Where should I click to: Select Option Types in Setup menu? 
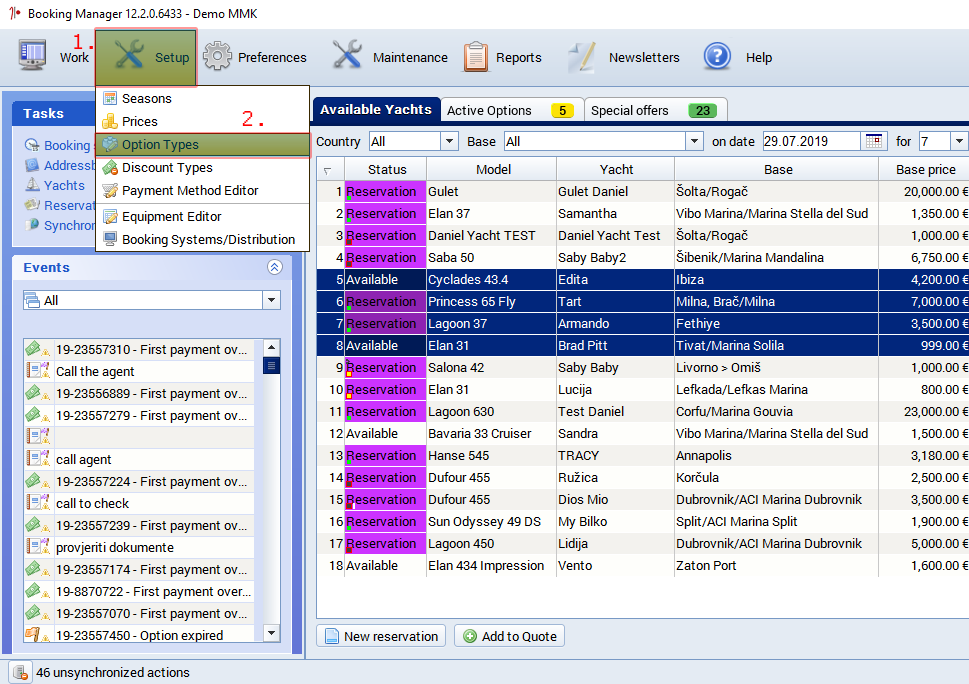coord(202,145)
